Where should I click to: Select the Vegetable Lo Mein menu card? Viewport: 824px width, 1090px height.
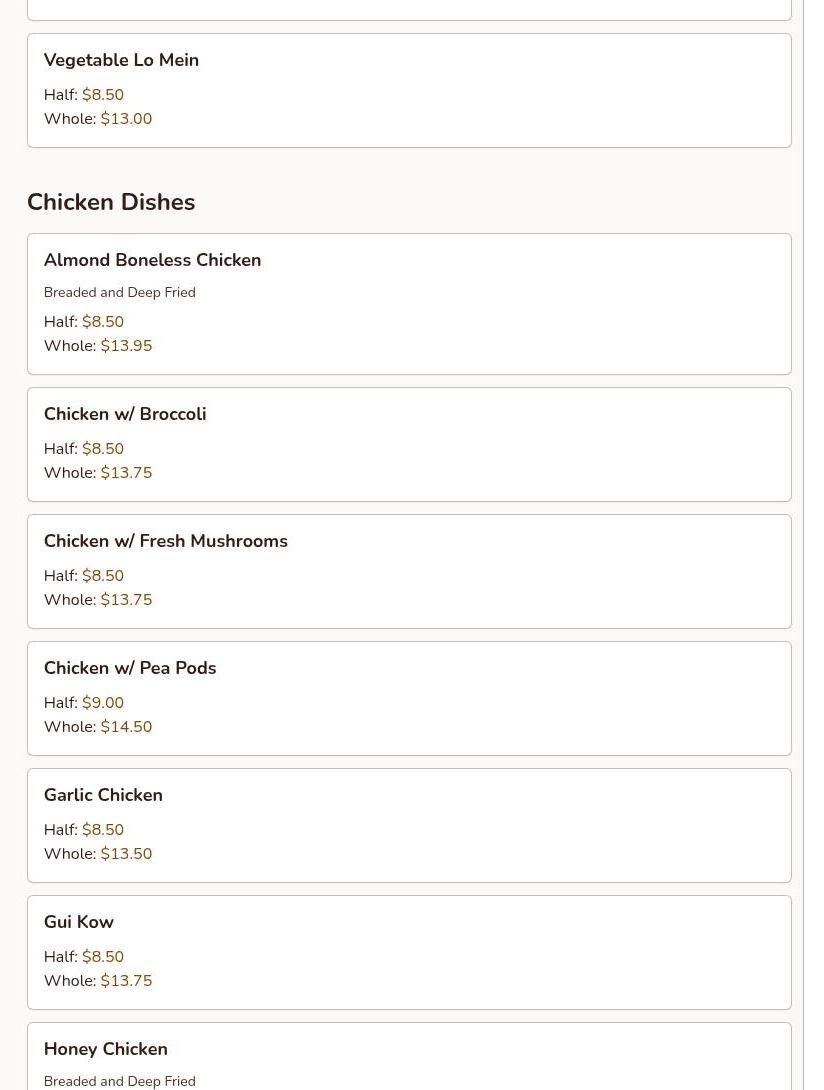tap(409, 90)
